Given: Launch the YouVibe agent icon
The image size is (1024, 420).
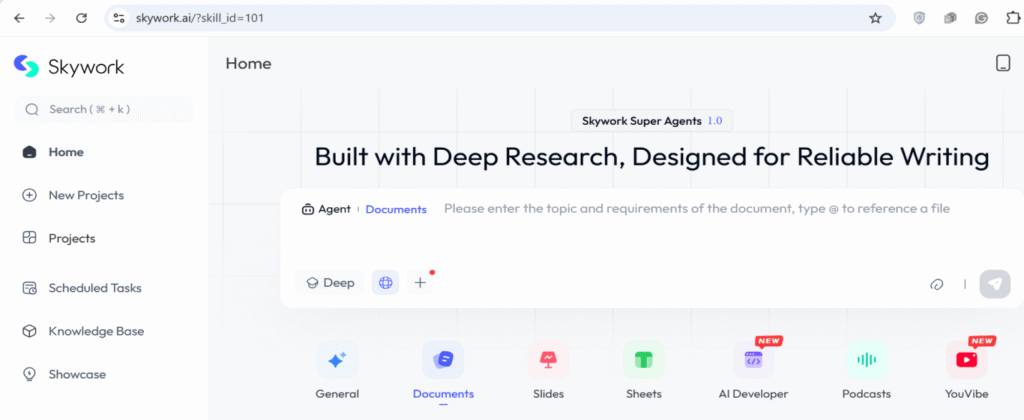Looking at the screenshot, I should (966, 360).
